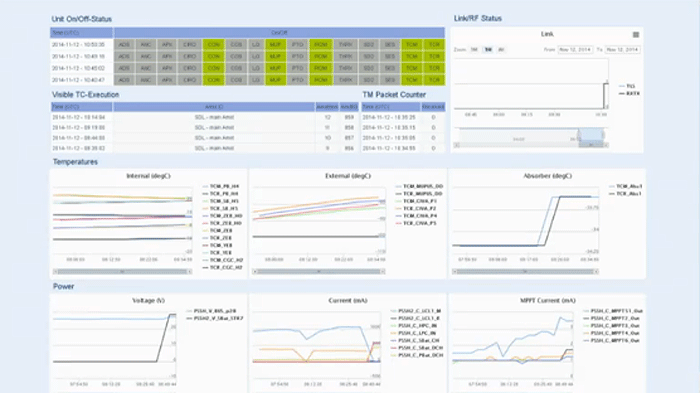This screenshot has height=393, width=700.
Task: Click right scroll arrow under External temperature chart
Action: (383, 272)
